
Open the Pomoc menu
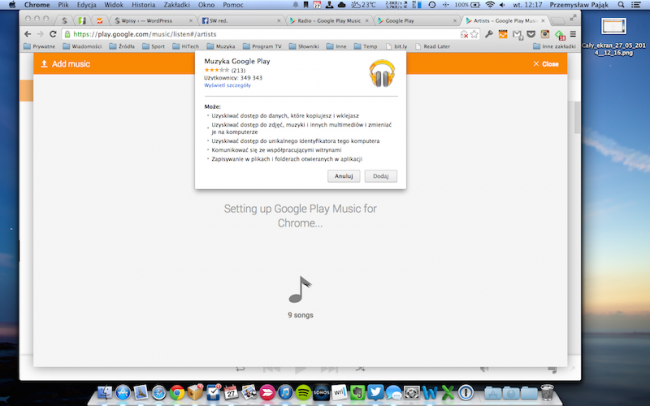tap(233, 5)
